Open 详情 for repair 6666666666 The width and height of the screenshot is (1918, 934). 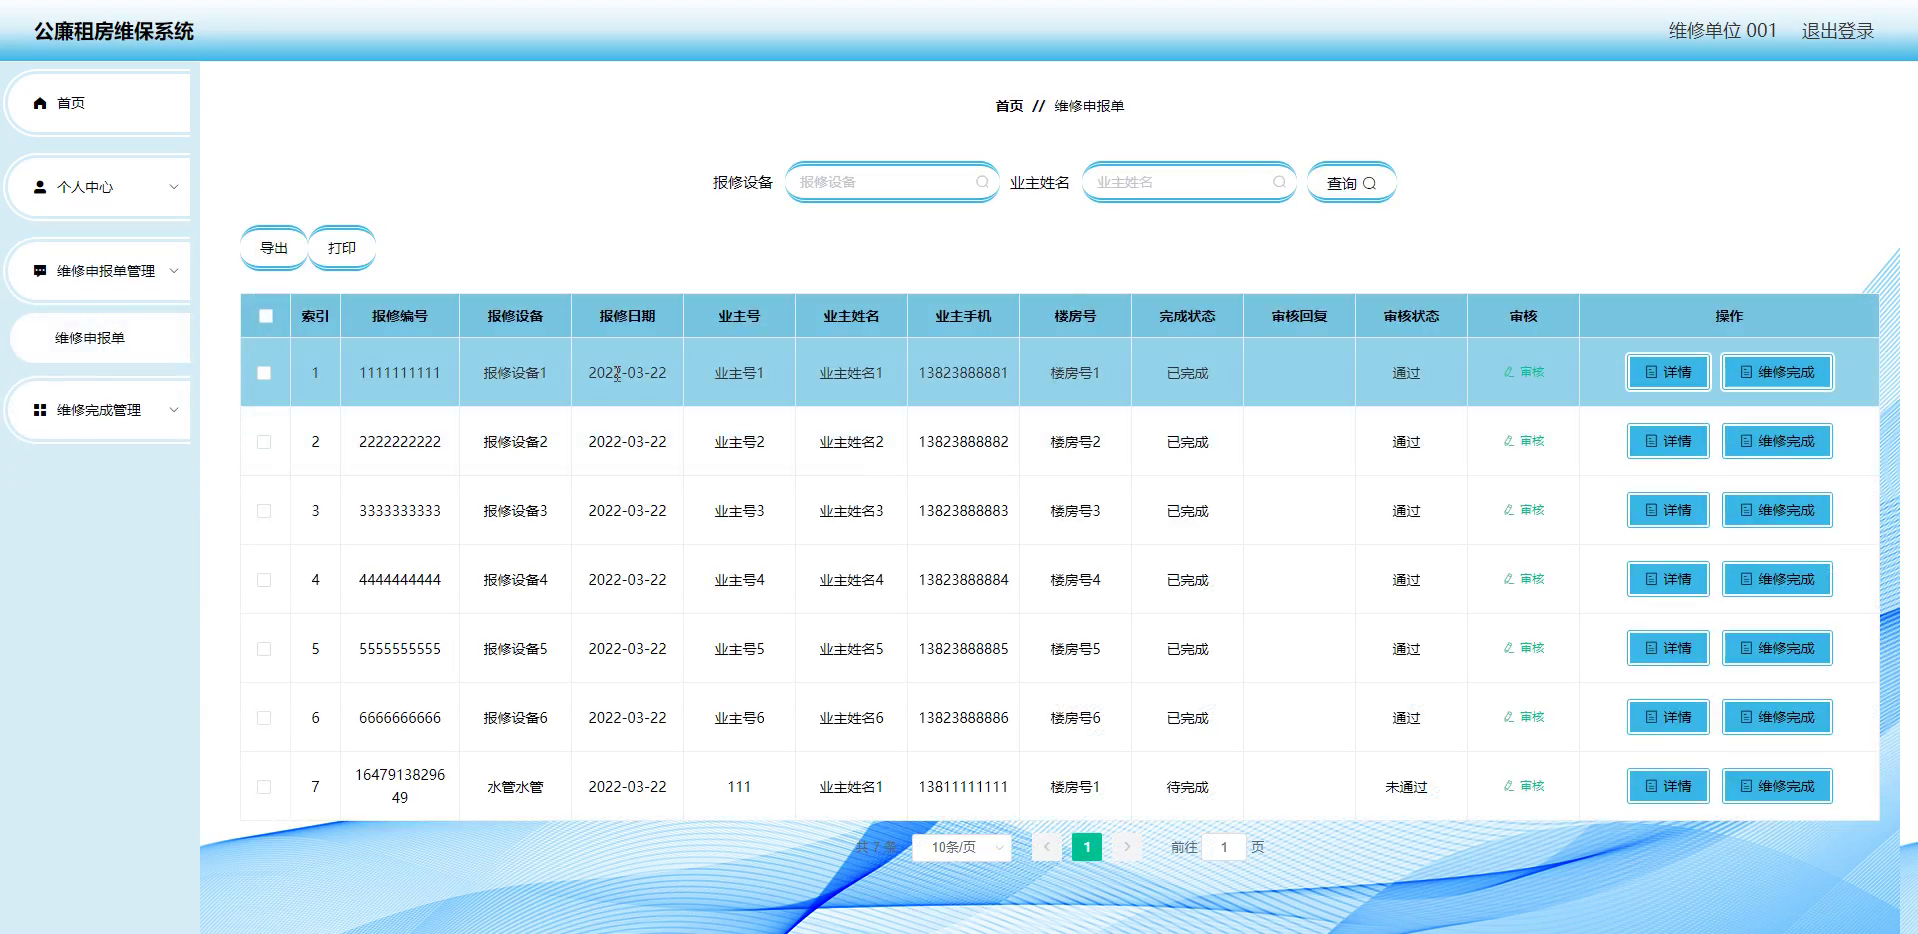pyautogui.click(x=1668, y=717)
